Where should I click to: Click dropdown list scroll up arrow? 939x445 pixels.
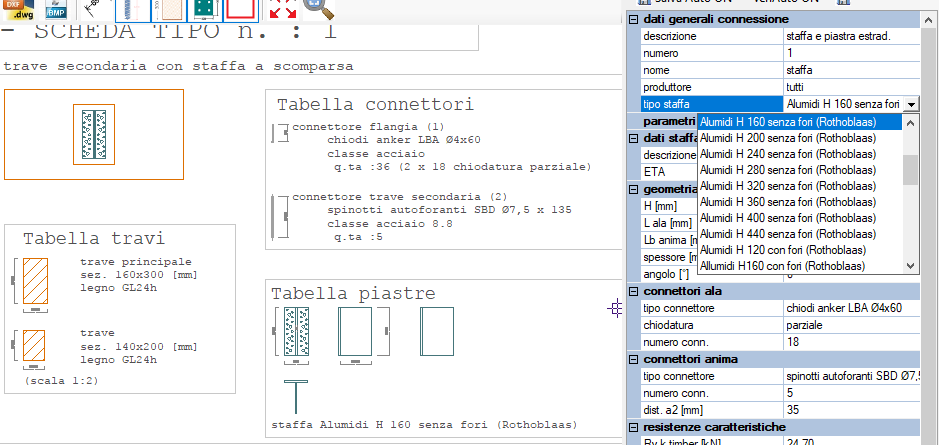point(910,122)
